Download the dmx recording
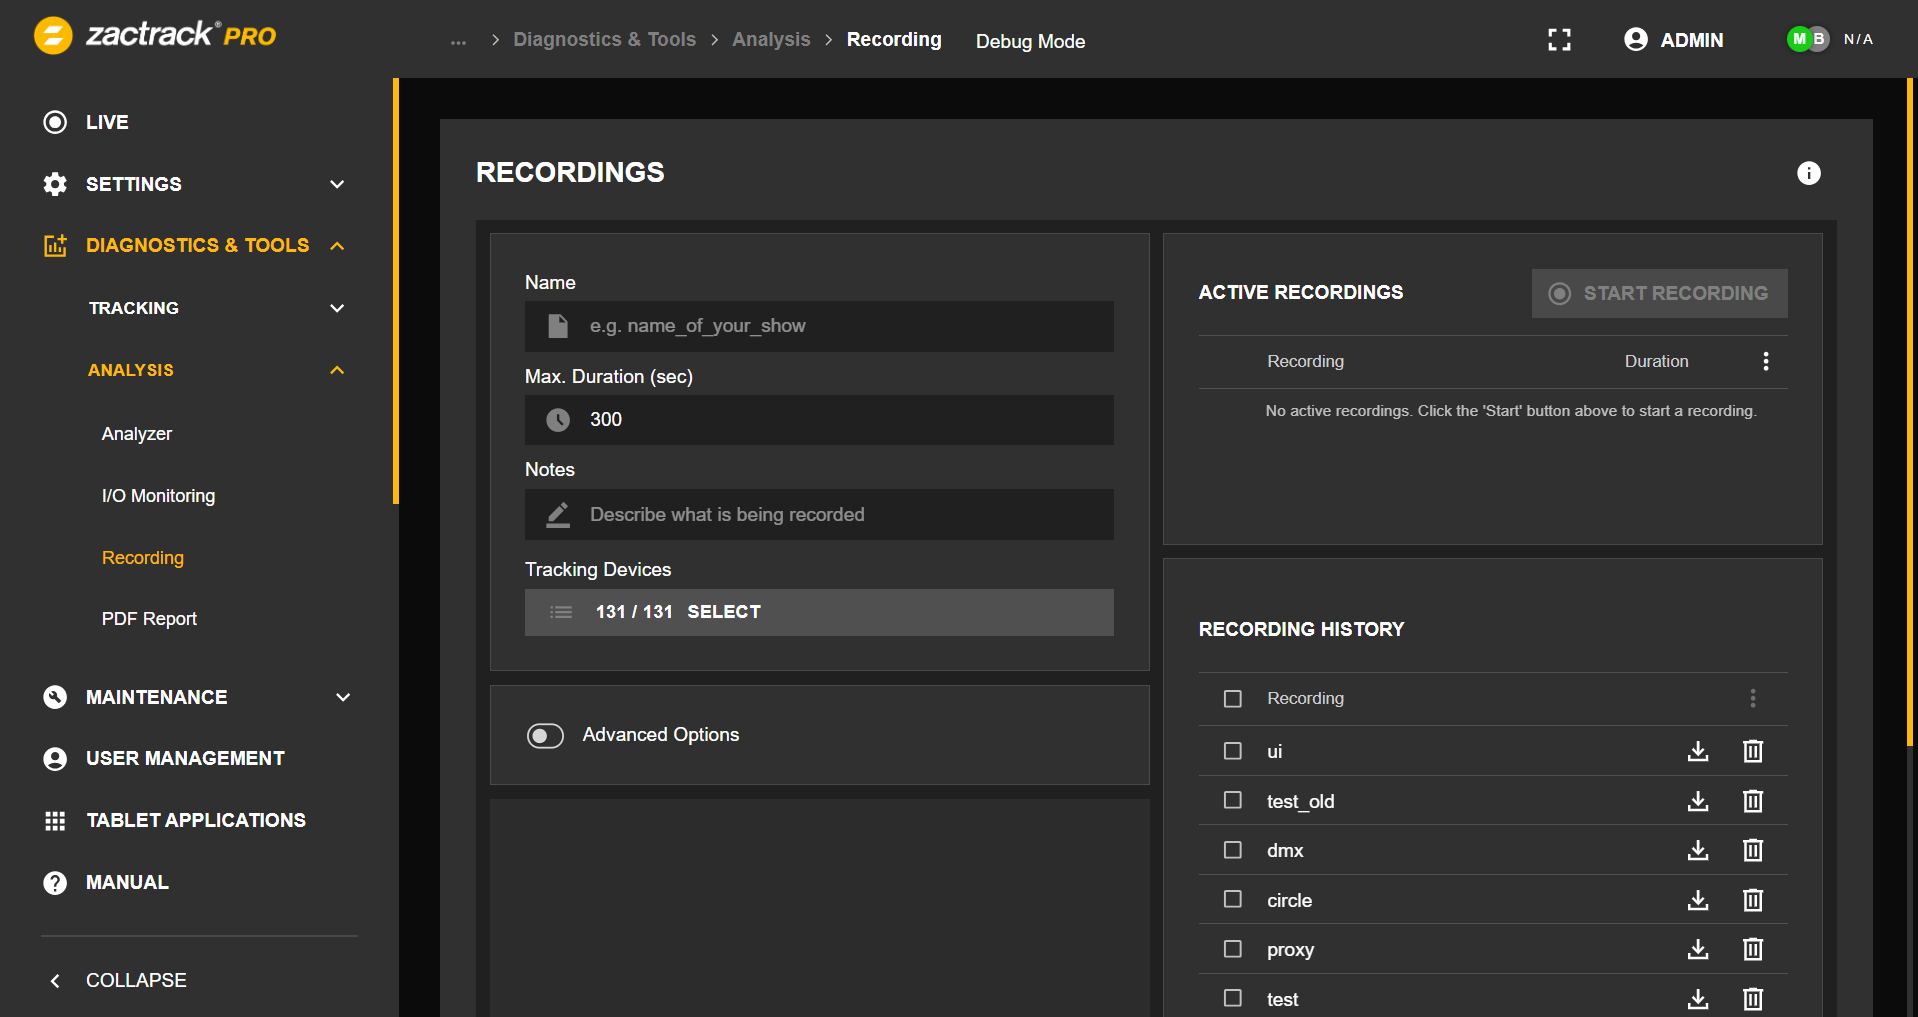Viewport: 1918px width, 1017px height. 1698,850
